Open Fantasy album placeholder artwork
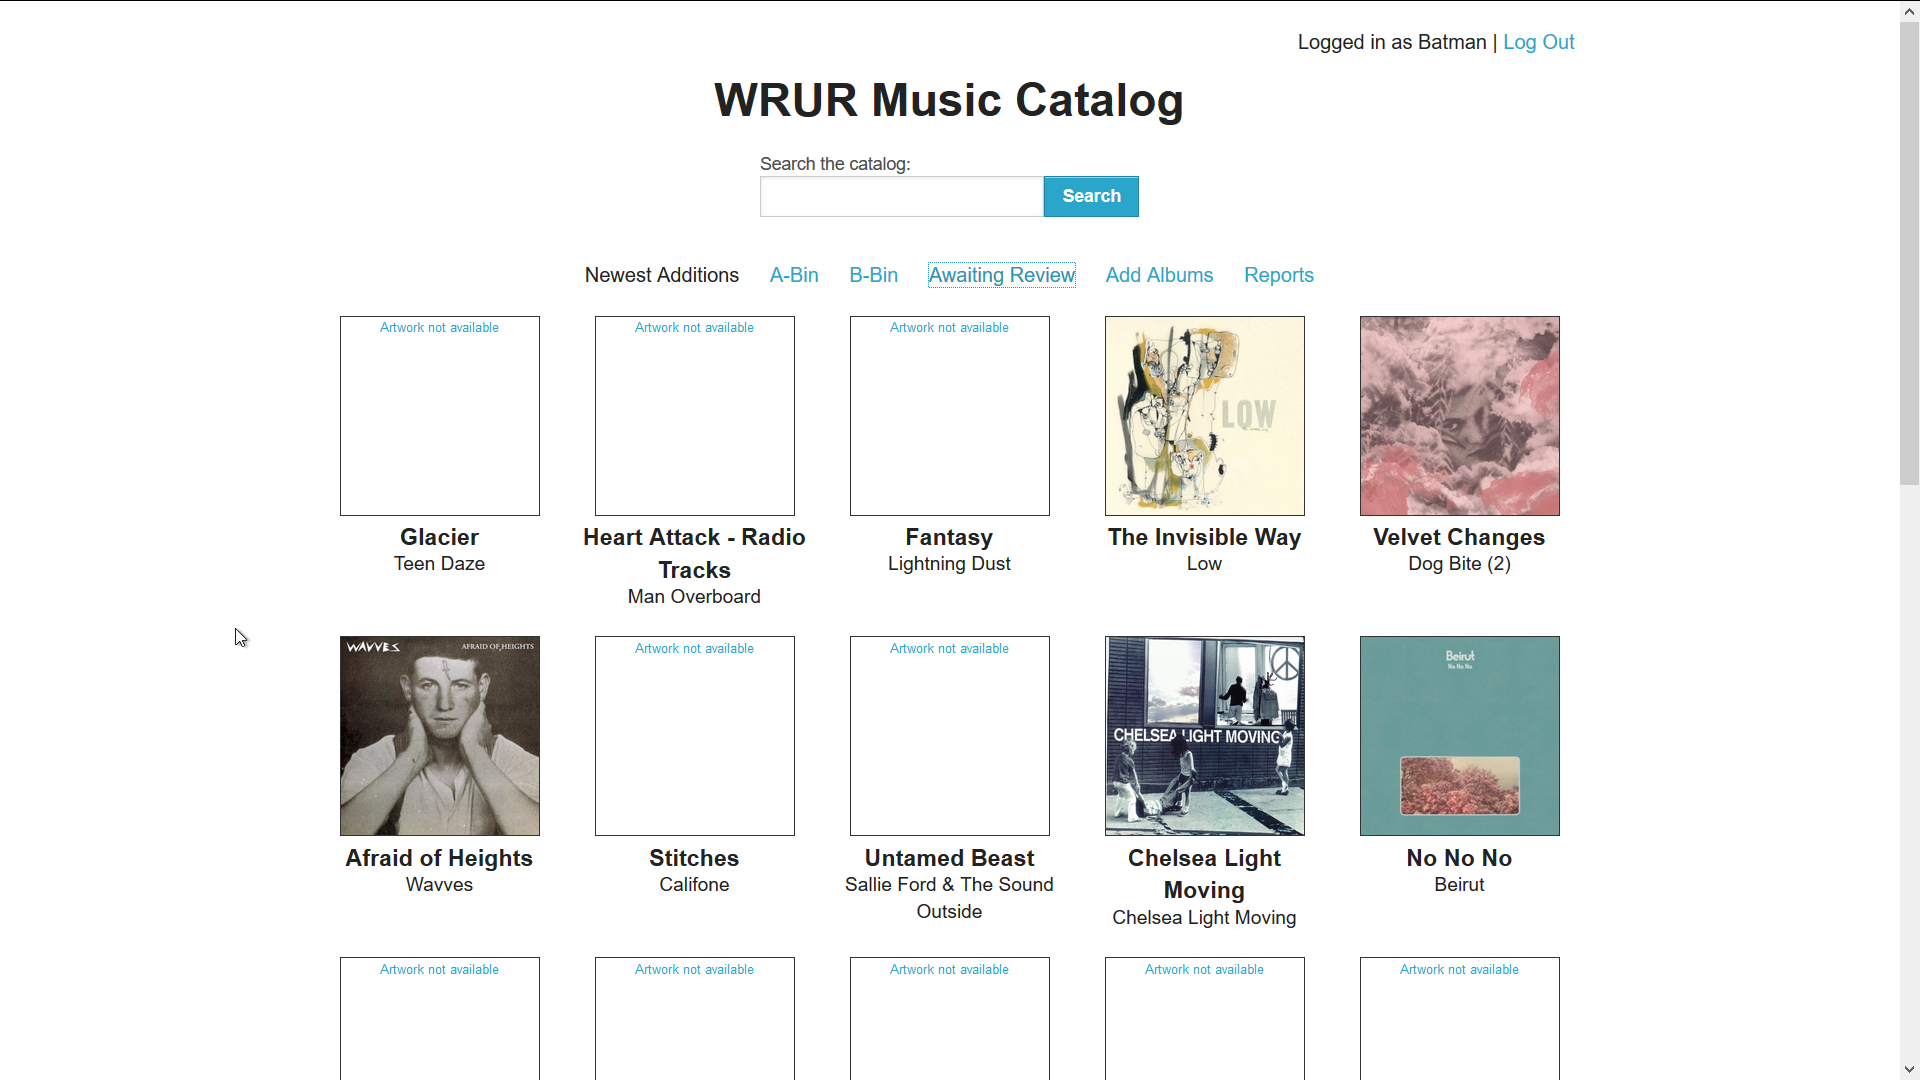The height and width of the screenshot is (1080, 1920). [949, 416]
